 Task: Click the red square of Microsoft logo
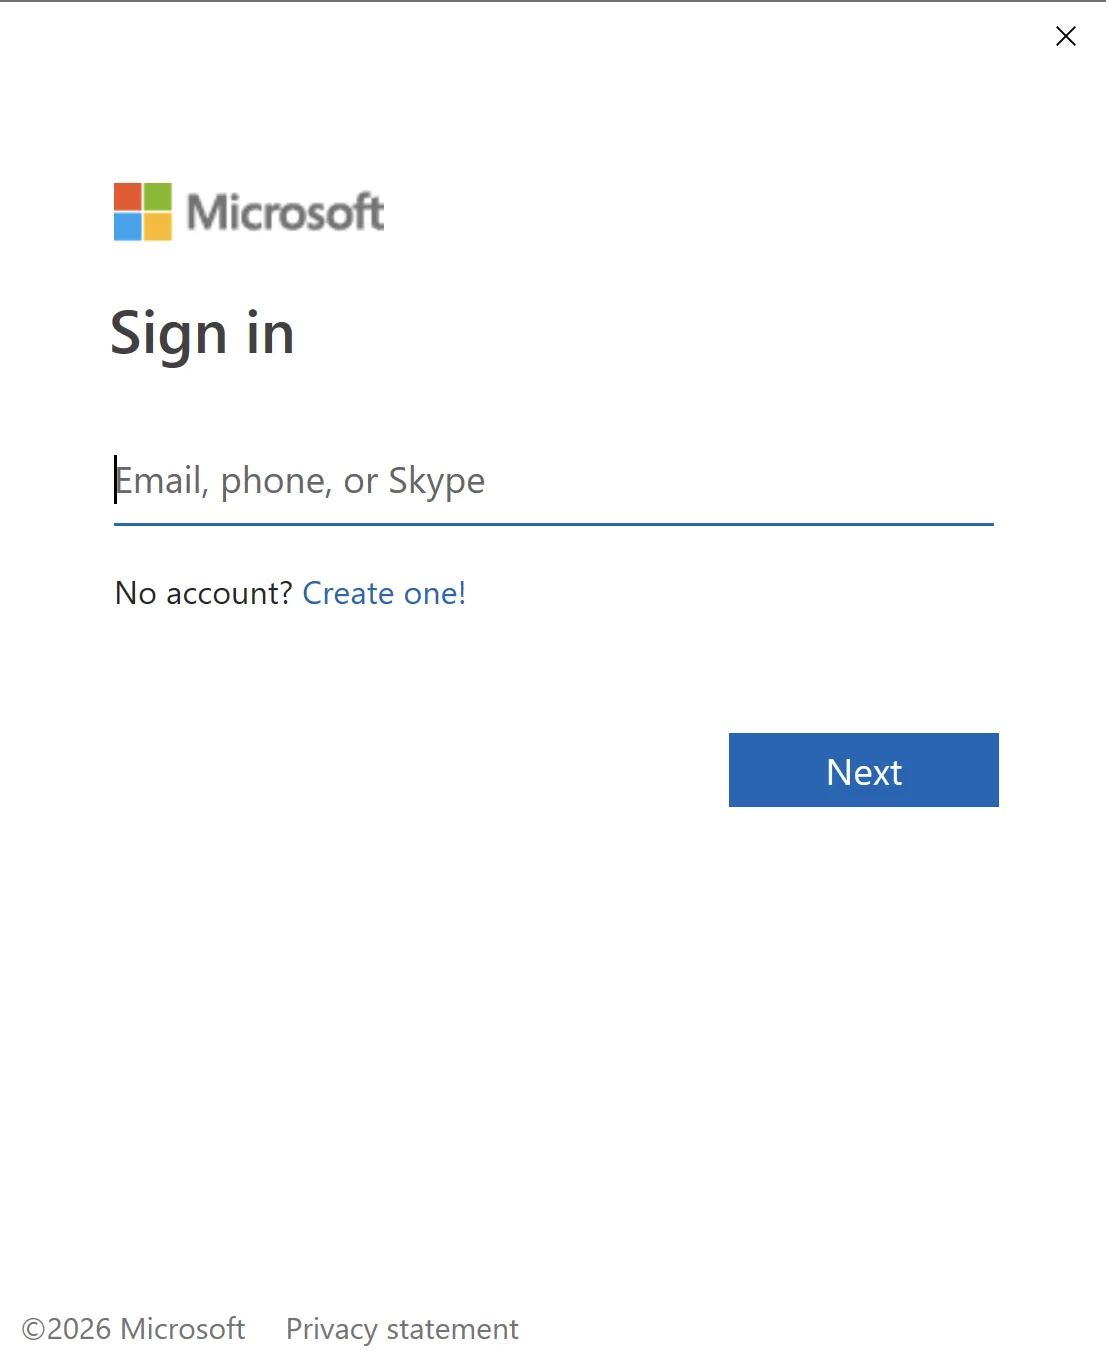coord(128,197)
